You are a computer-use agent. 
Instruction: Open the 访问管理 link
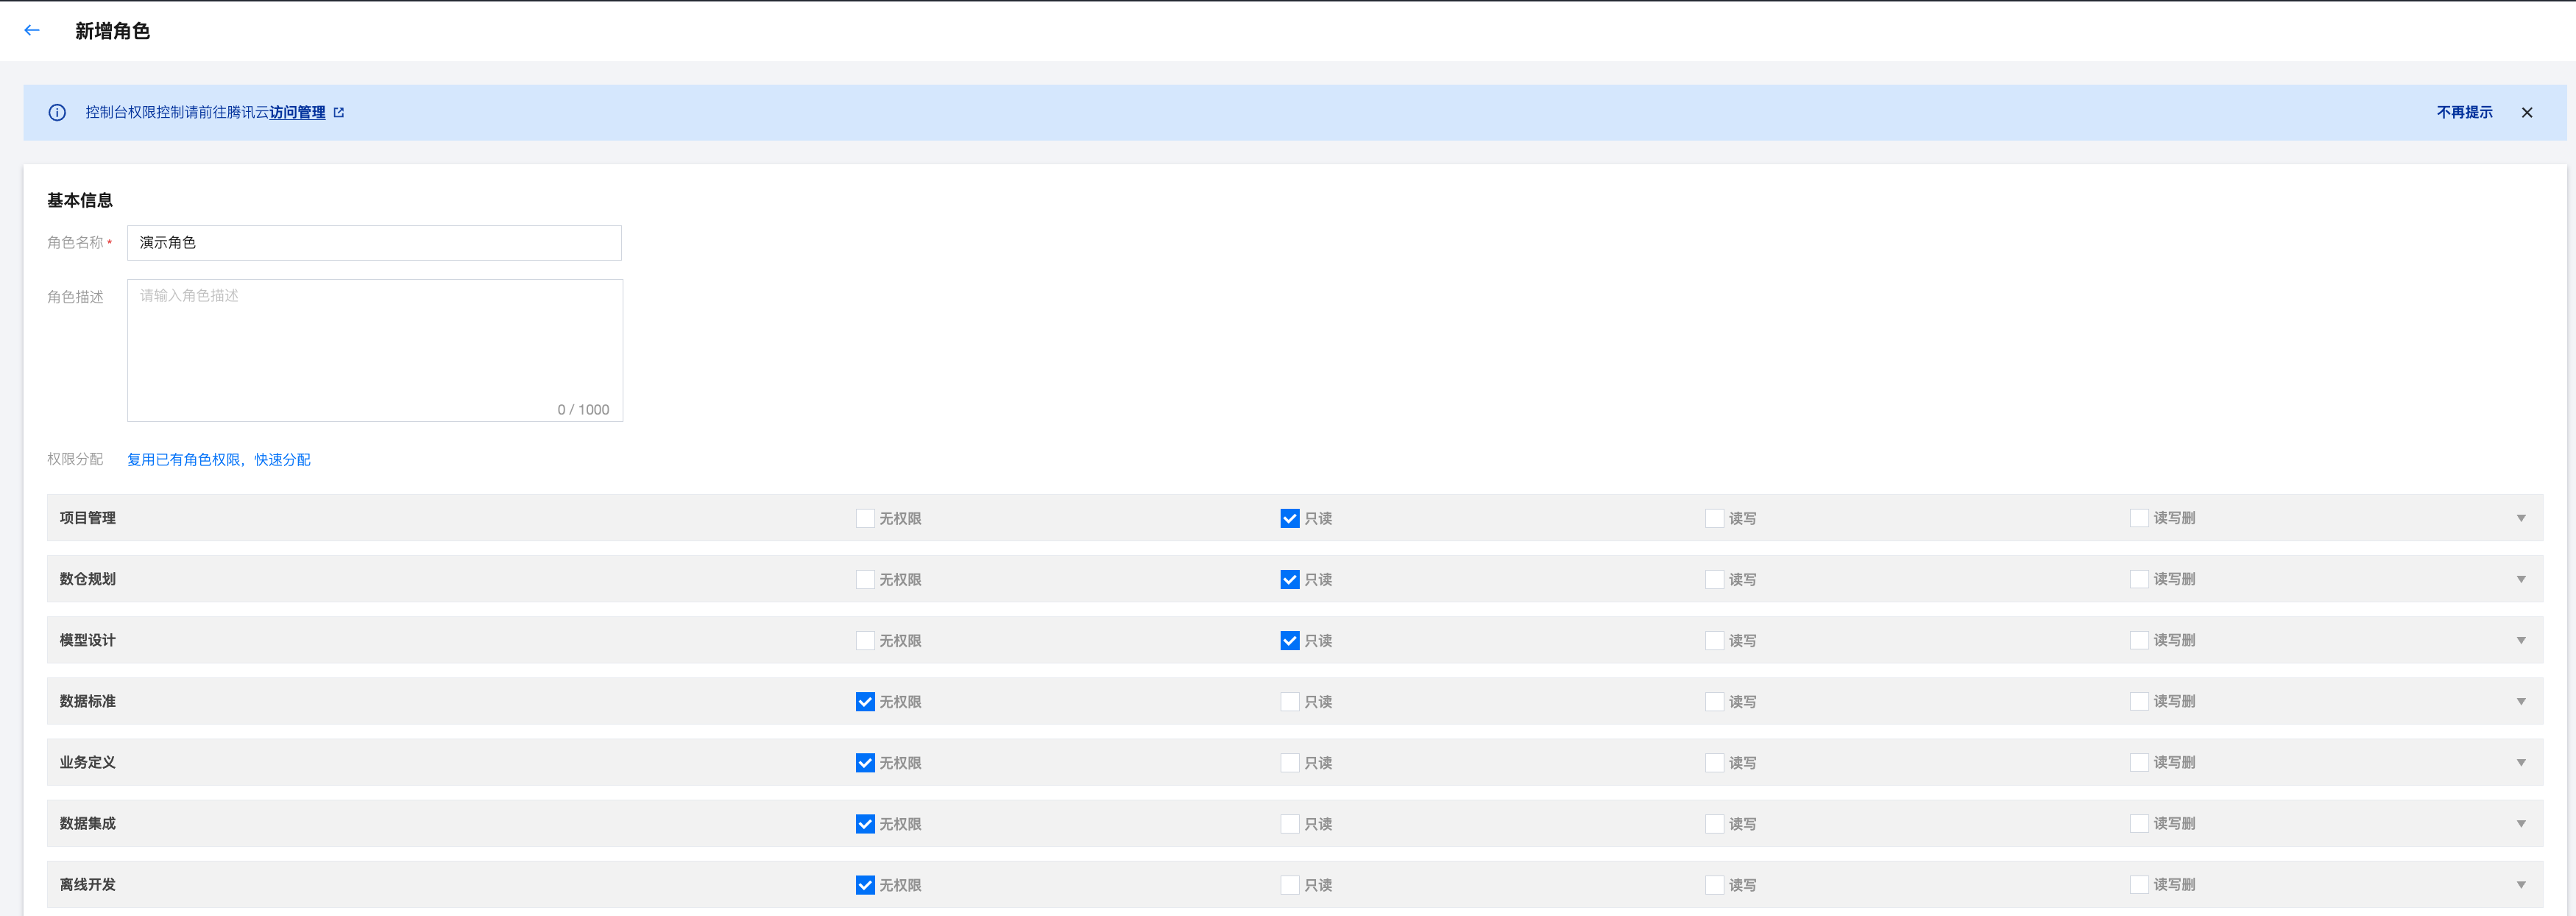297,113
